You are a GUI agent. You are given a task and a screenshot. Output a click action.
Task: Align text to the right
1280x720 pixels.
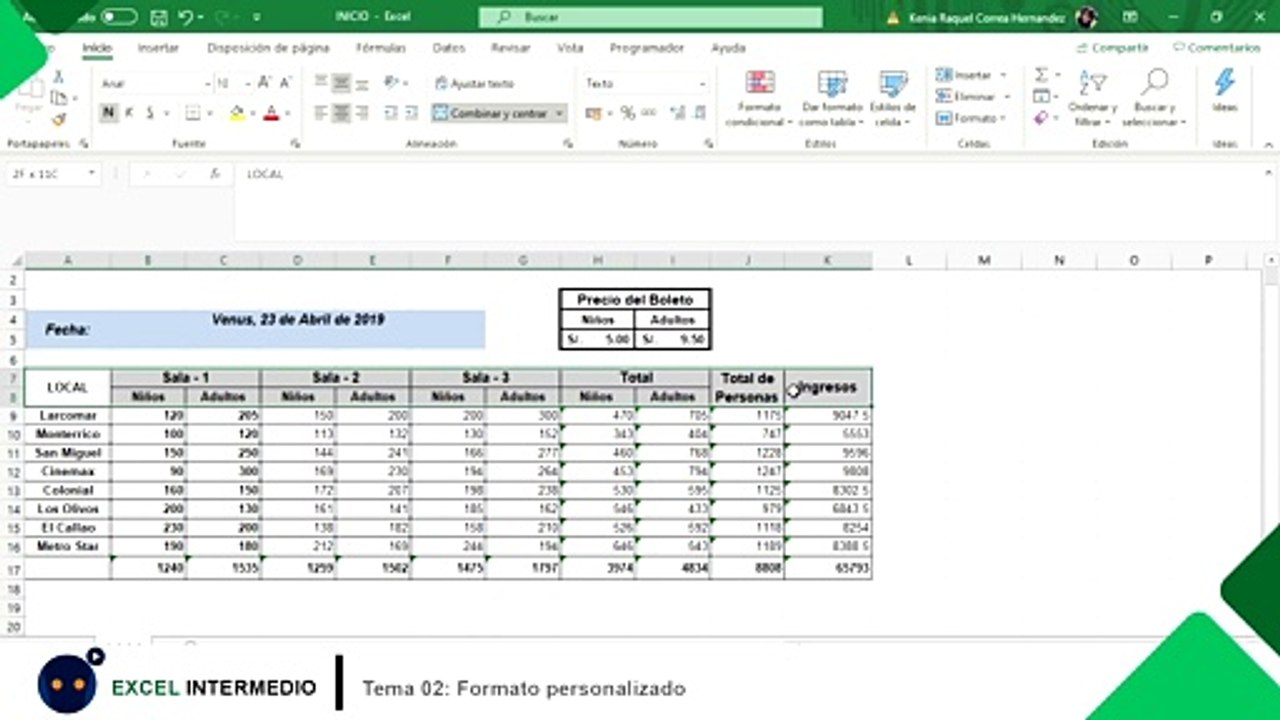(361, 113)
